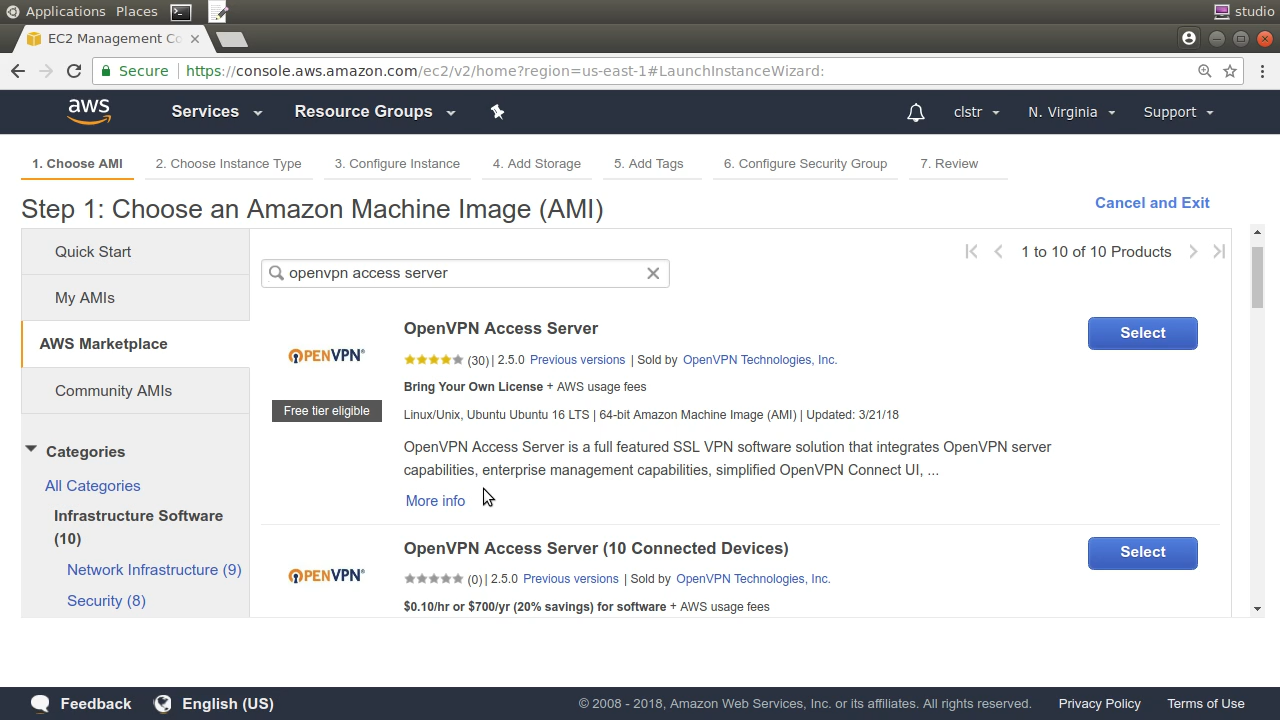Bookmark this page with star icon

click(x=1230, y=71)
